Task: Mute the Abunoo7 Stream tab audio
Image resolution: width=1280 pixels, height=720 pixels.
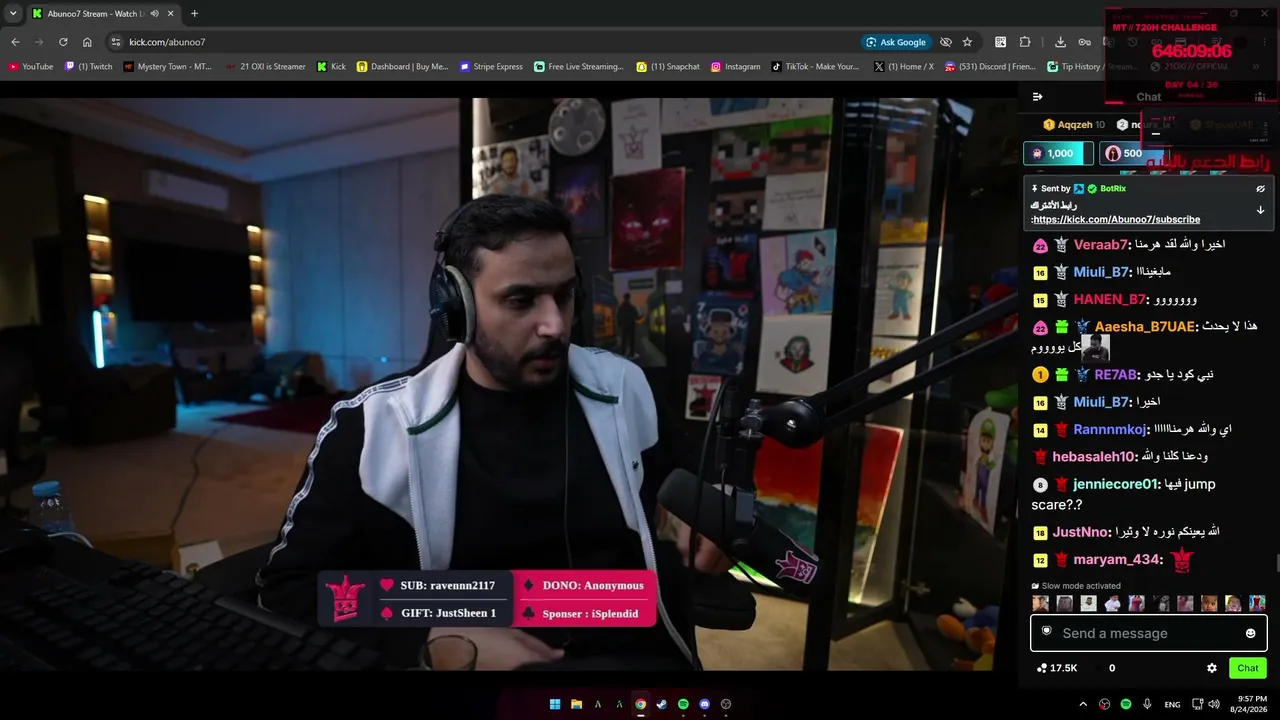Action: tap(154, 14)
